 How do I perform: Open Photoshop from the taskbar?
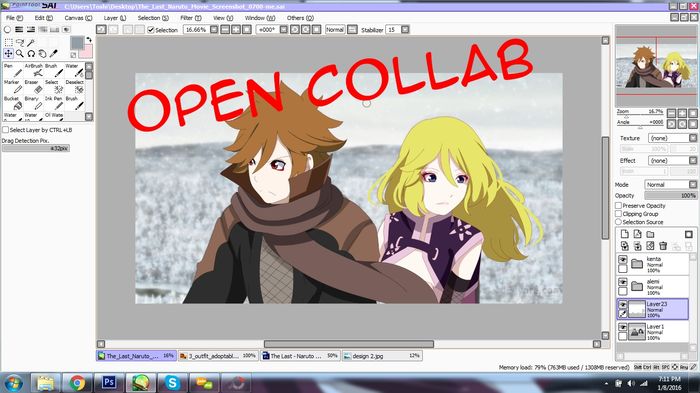click(x=108, y=383)
